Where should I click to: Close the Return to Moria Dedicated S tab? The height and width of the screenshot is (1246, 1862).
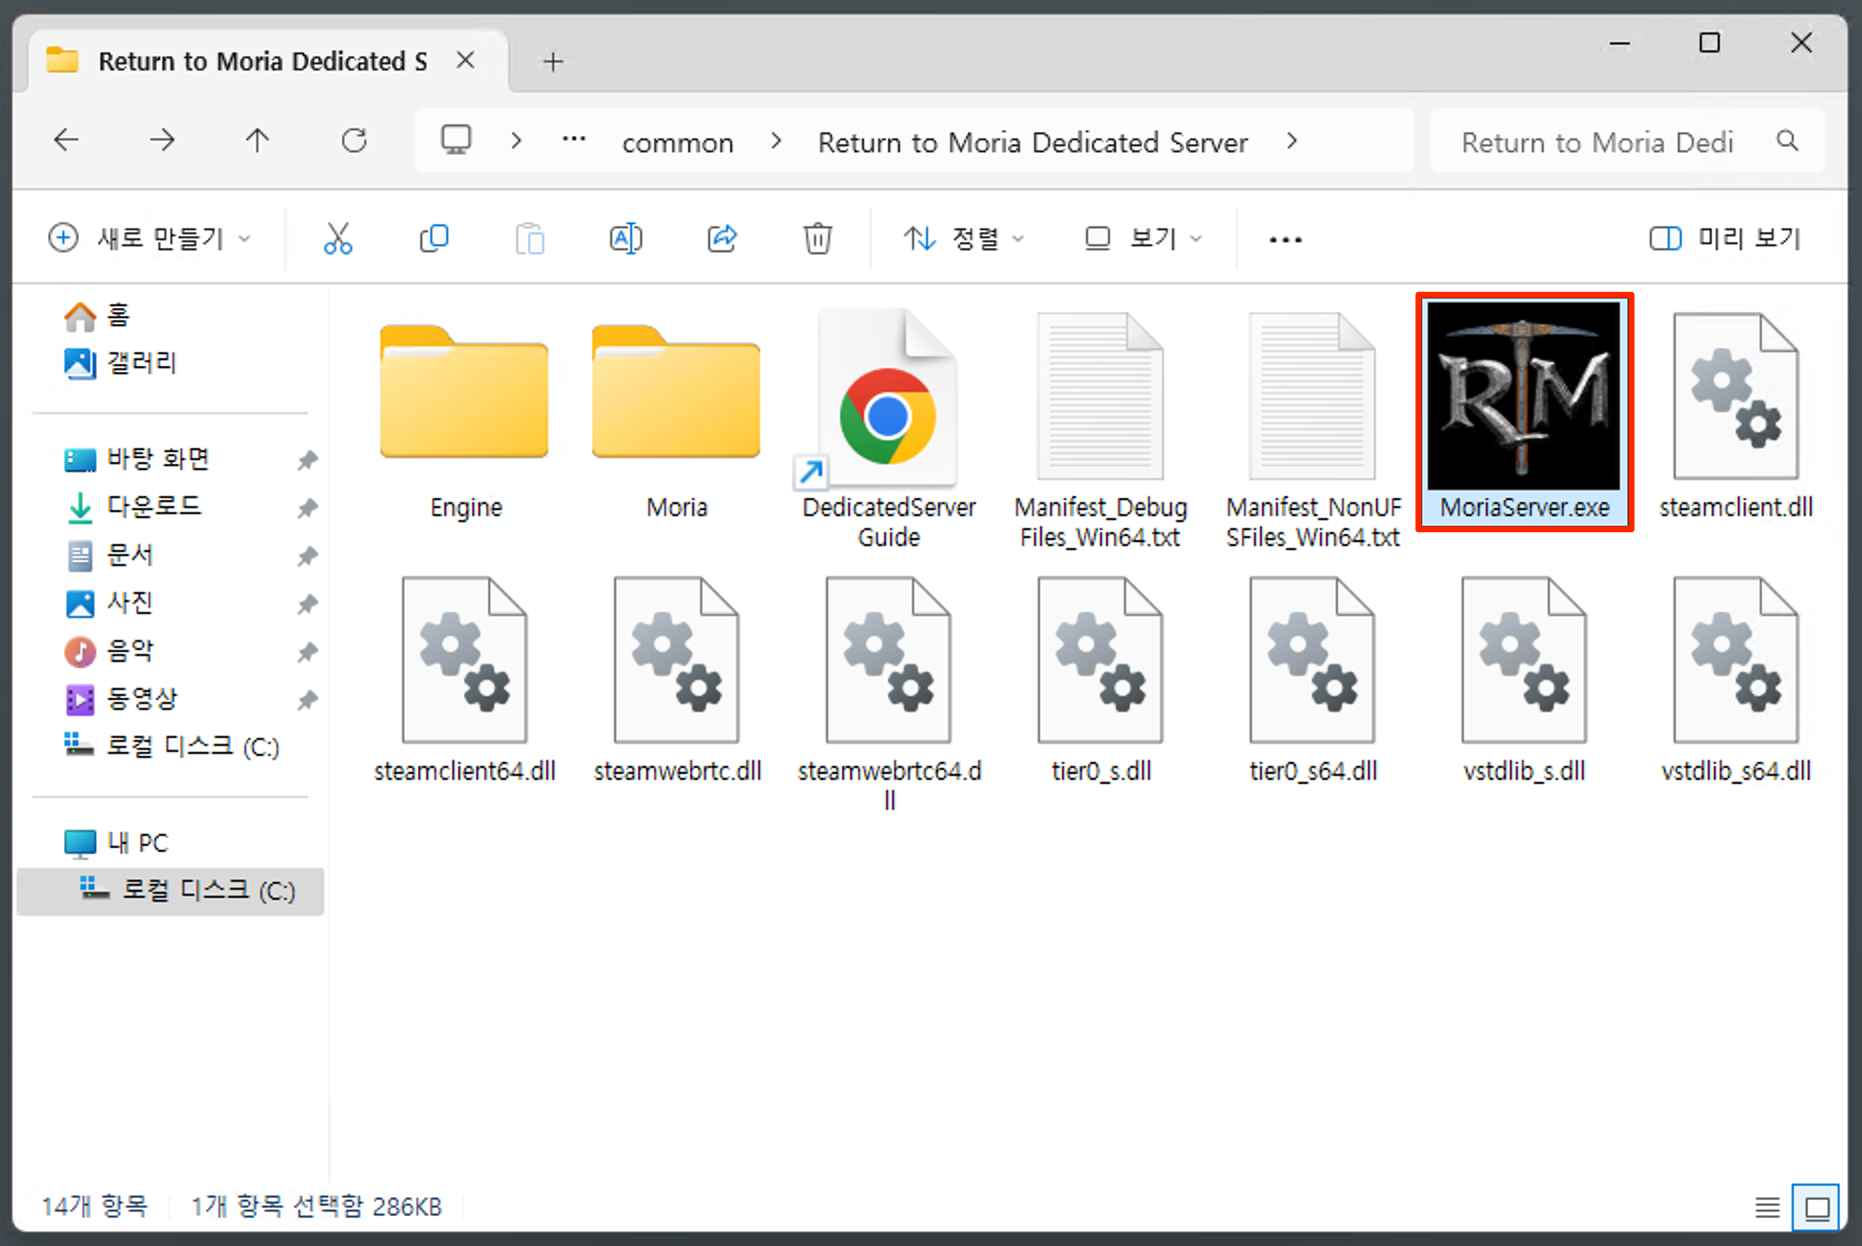point(465,61)
